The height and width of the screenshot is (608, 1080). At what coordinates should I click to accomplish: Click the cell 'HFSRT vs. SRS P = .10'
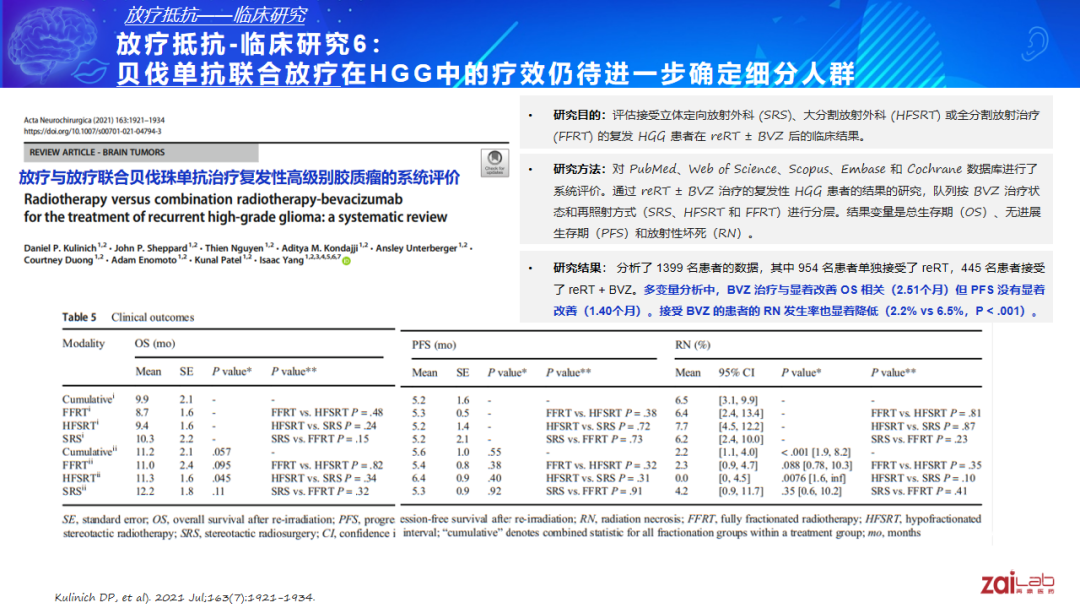(923, 479)
